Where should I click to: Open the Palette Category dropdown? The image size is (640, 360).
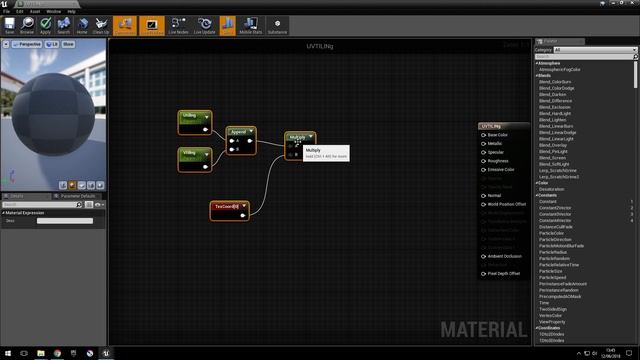(x=595, y=50)
